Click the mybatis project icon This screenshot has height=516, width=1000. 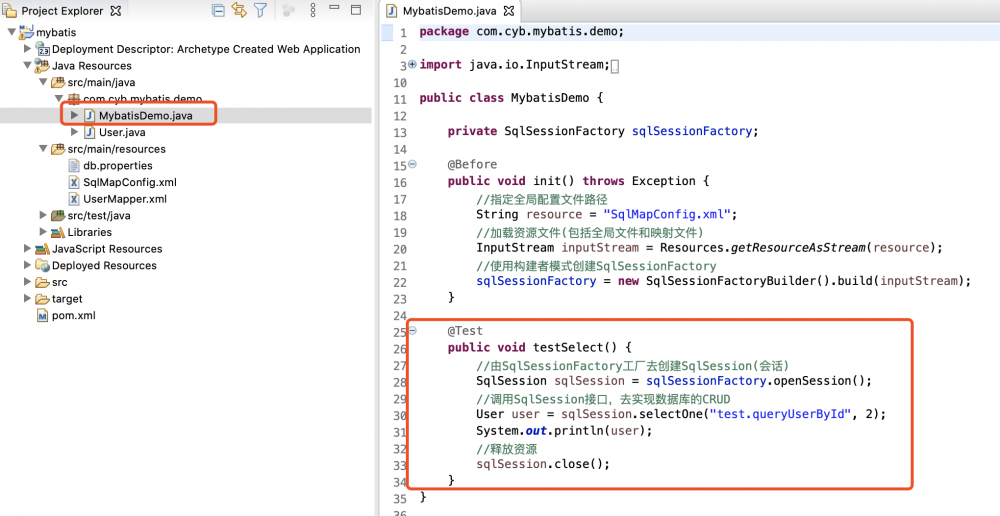click(x=26, y=32)
